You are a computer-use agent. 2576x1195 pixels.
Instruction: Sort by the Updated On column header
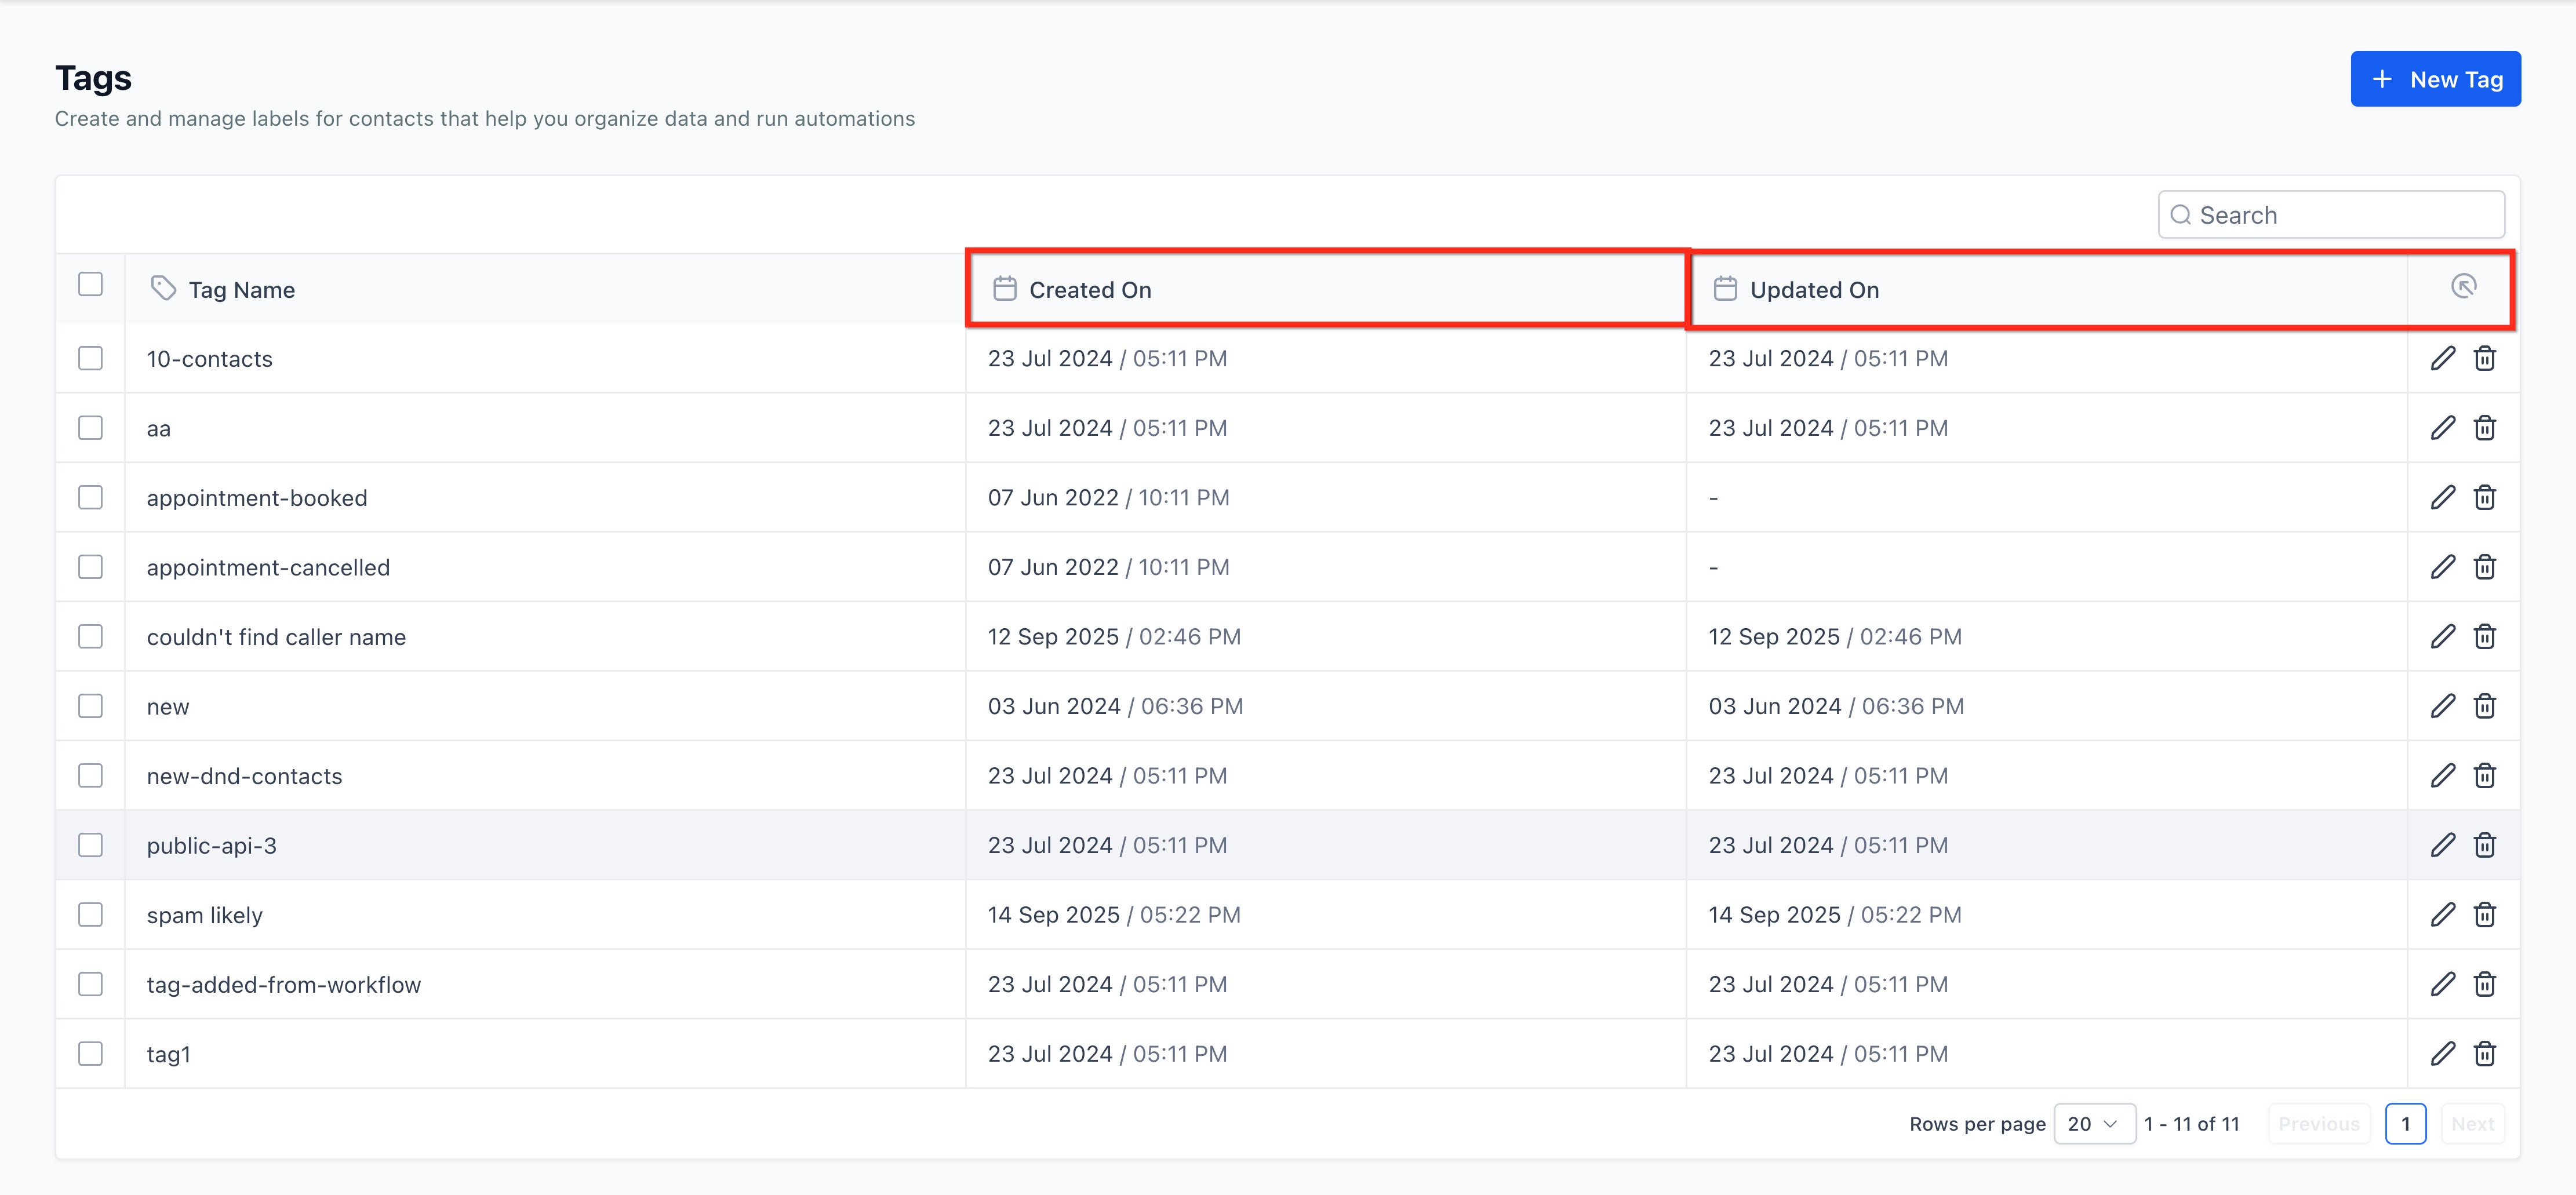[1813, 290]
